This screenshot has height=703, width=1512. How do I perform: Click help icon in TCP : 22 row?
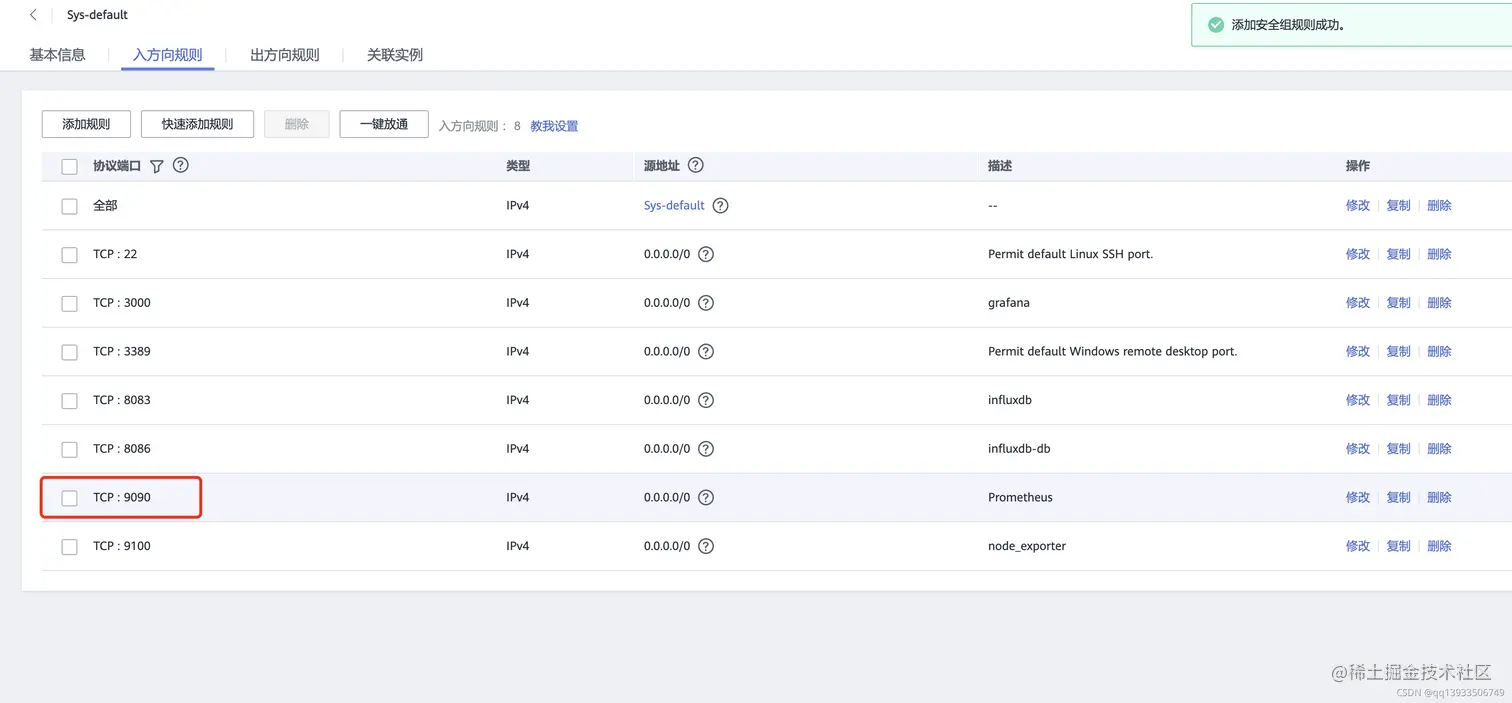[706, 254]
